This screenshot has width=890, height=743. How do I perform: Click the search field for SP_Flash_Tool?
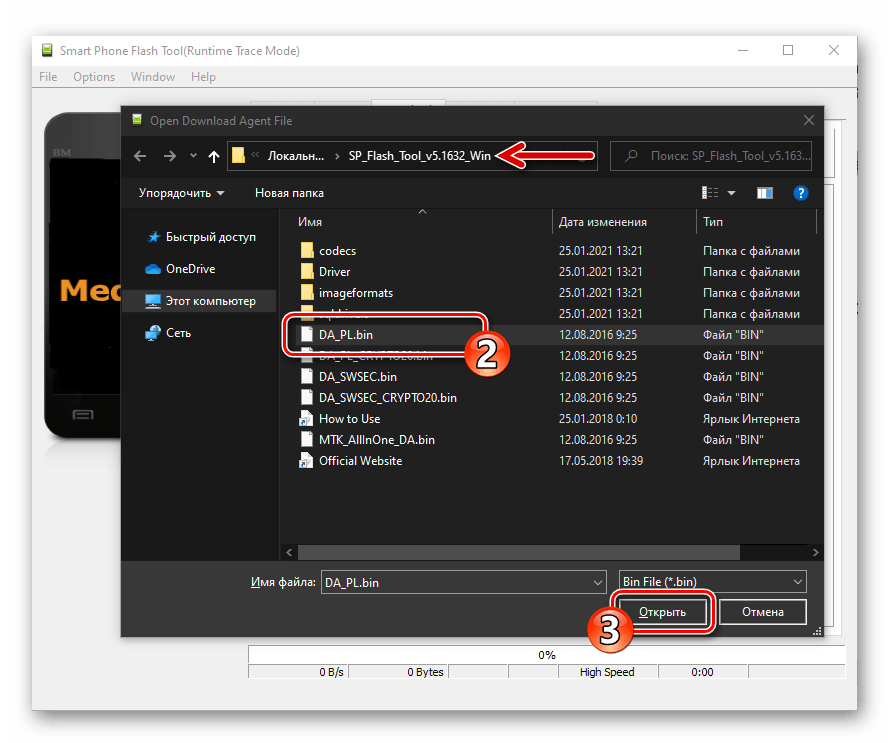(x=711, y=156)
